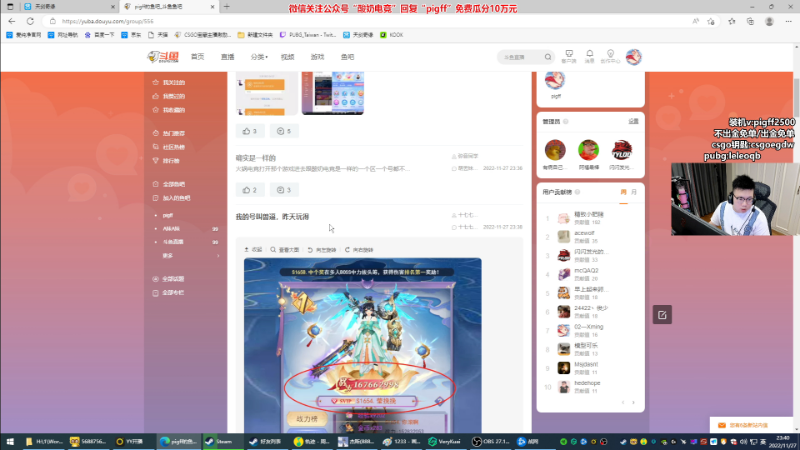Open user acewolf in ranking list
The width and height of the screenshot is (800, 450).
click(584, 233)
